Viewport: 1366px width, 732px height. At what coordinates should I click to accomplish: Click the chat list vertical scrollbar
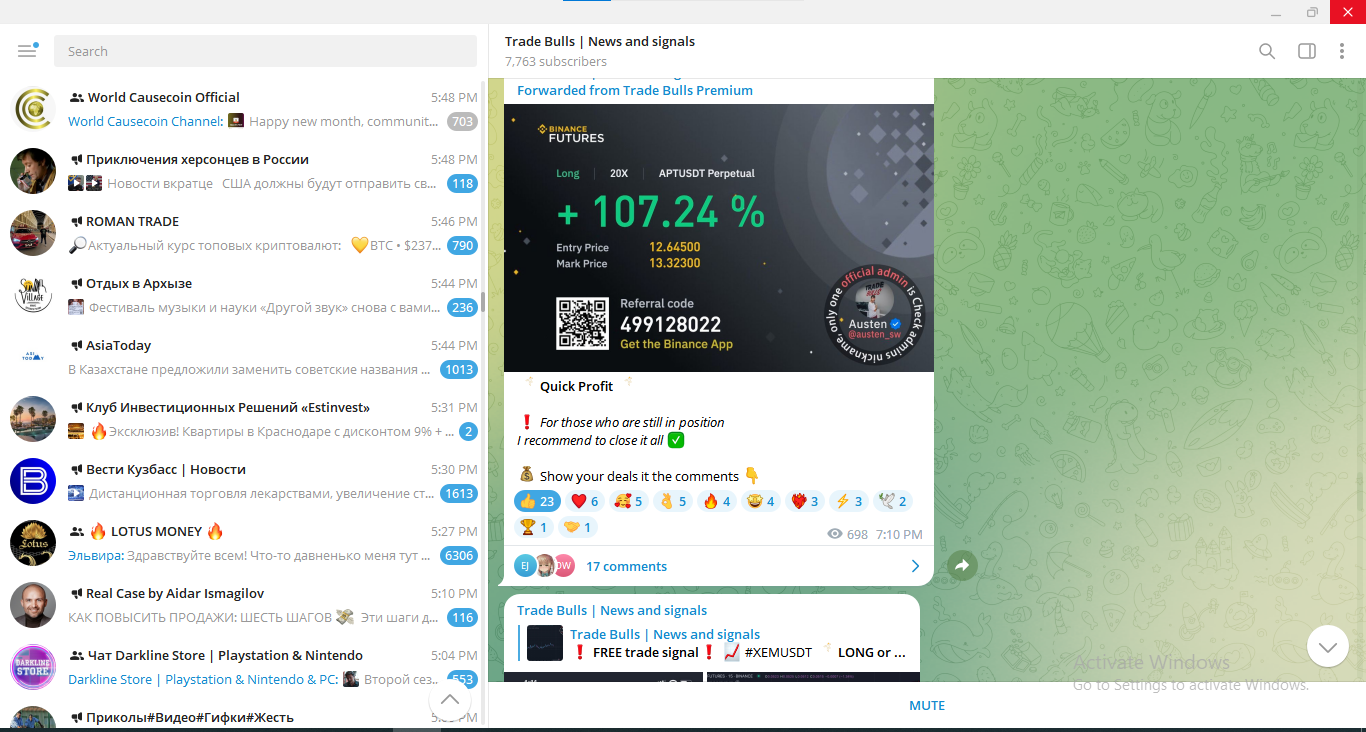pos(483,300)
